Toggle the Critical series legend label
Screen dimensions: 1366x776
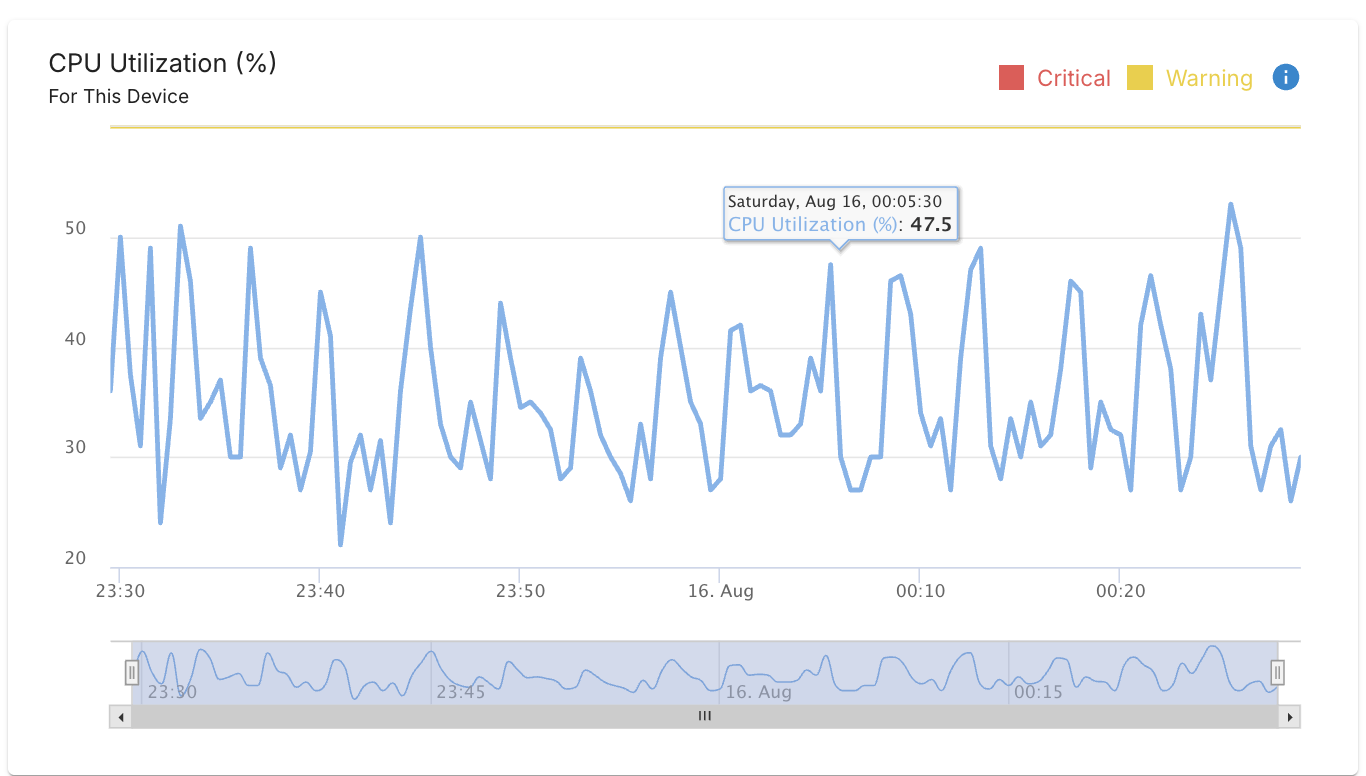pyautogui.click(x=1073, y=78)
